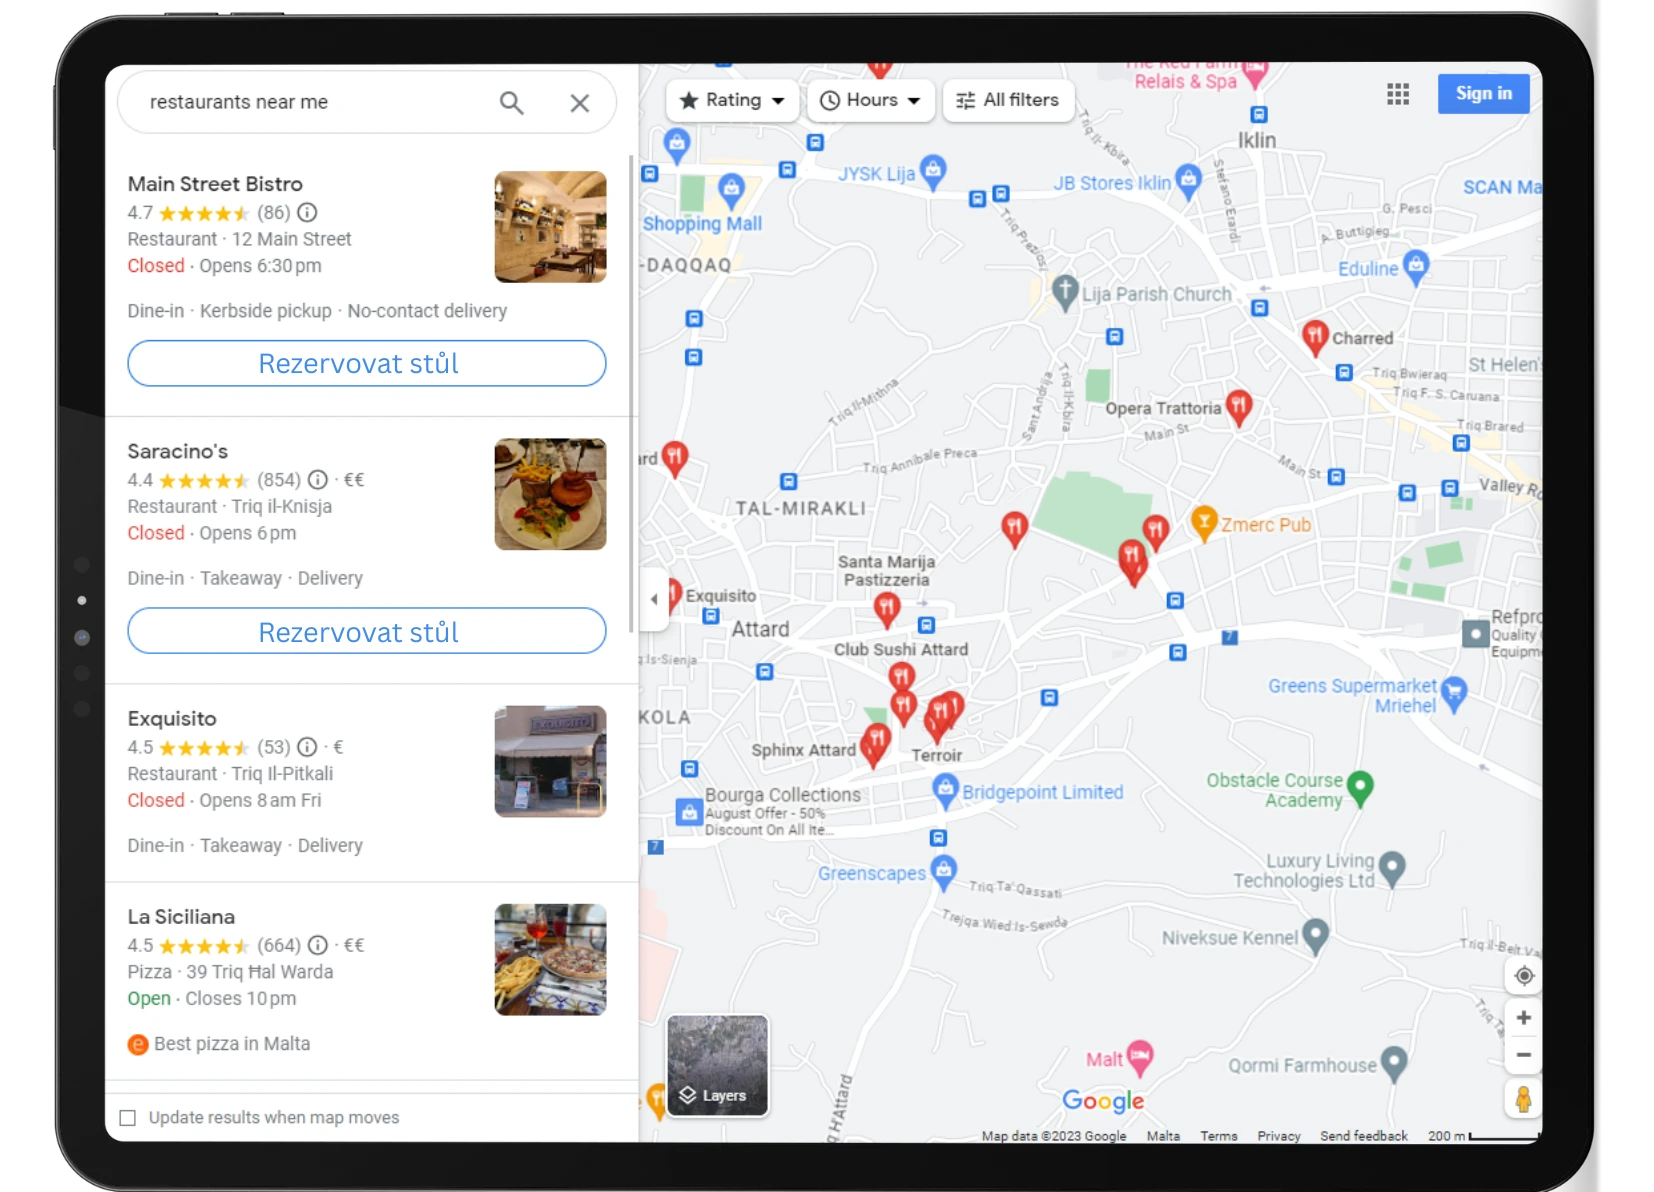
Task: View Exquisito storefront photo thumbnail
Action: (x=550, y=761)
